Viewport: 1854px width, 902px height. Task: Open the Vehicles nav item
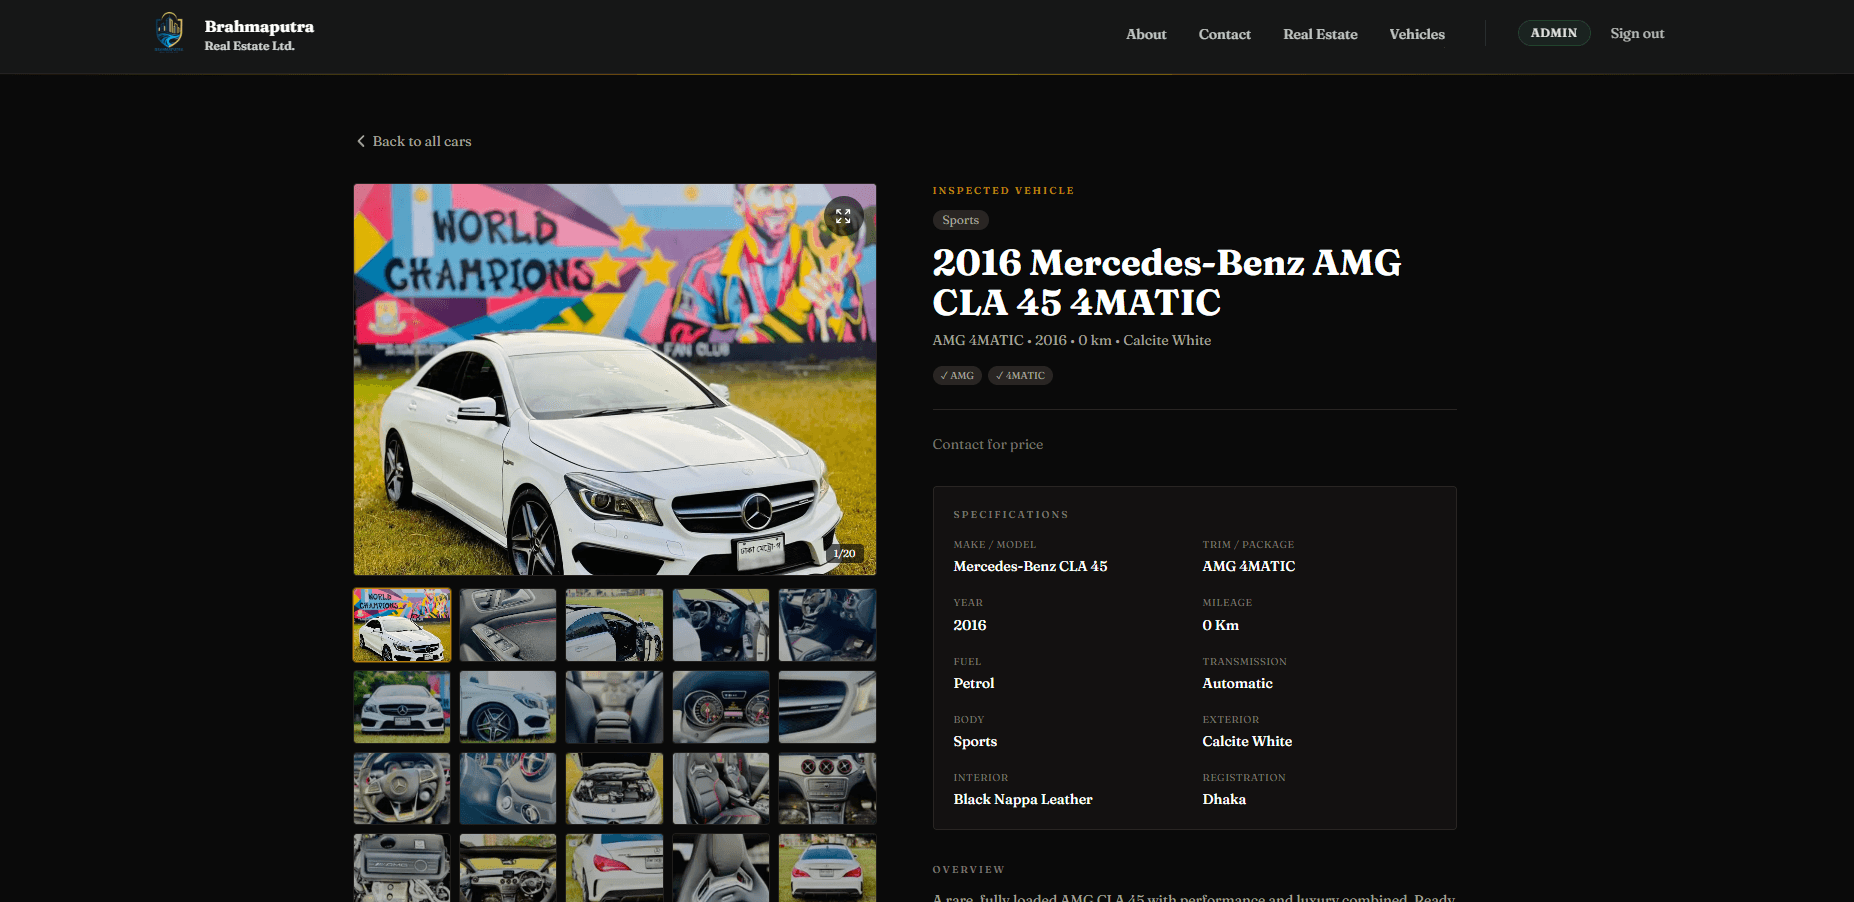[x=1417, y=34]
